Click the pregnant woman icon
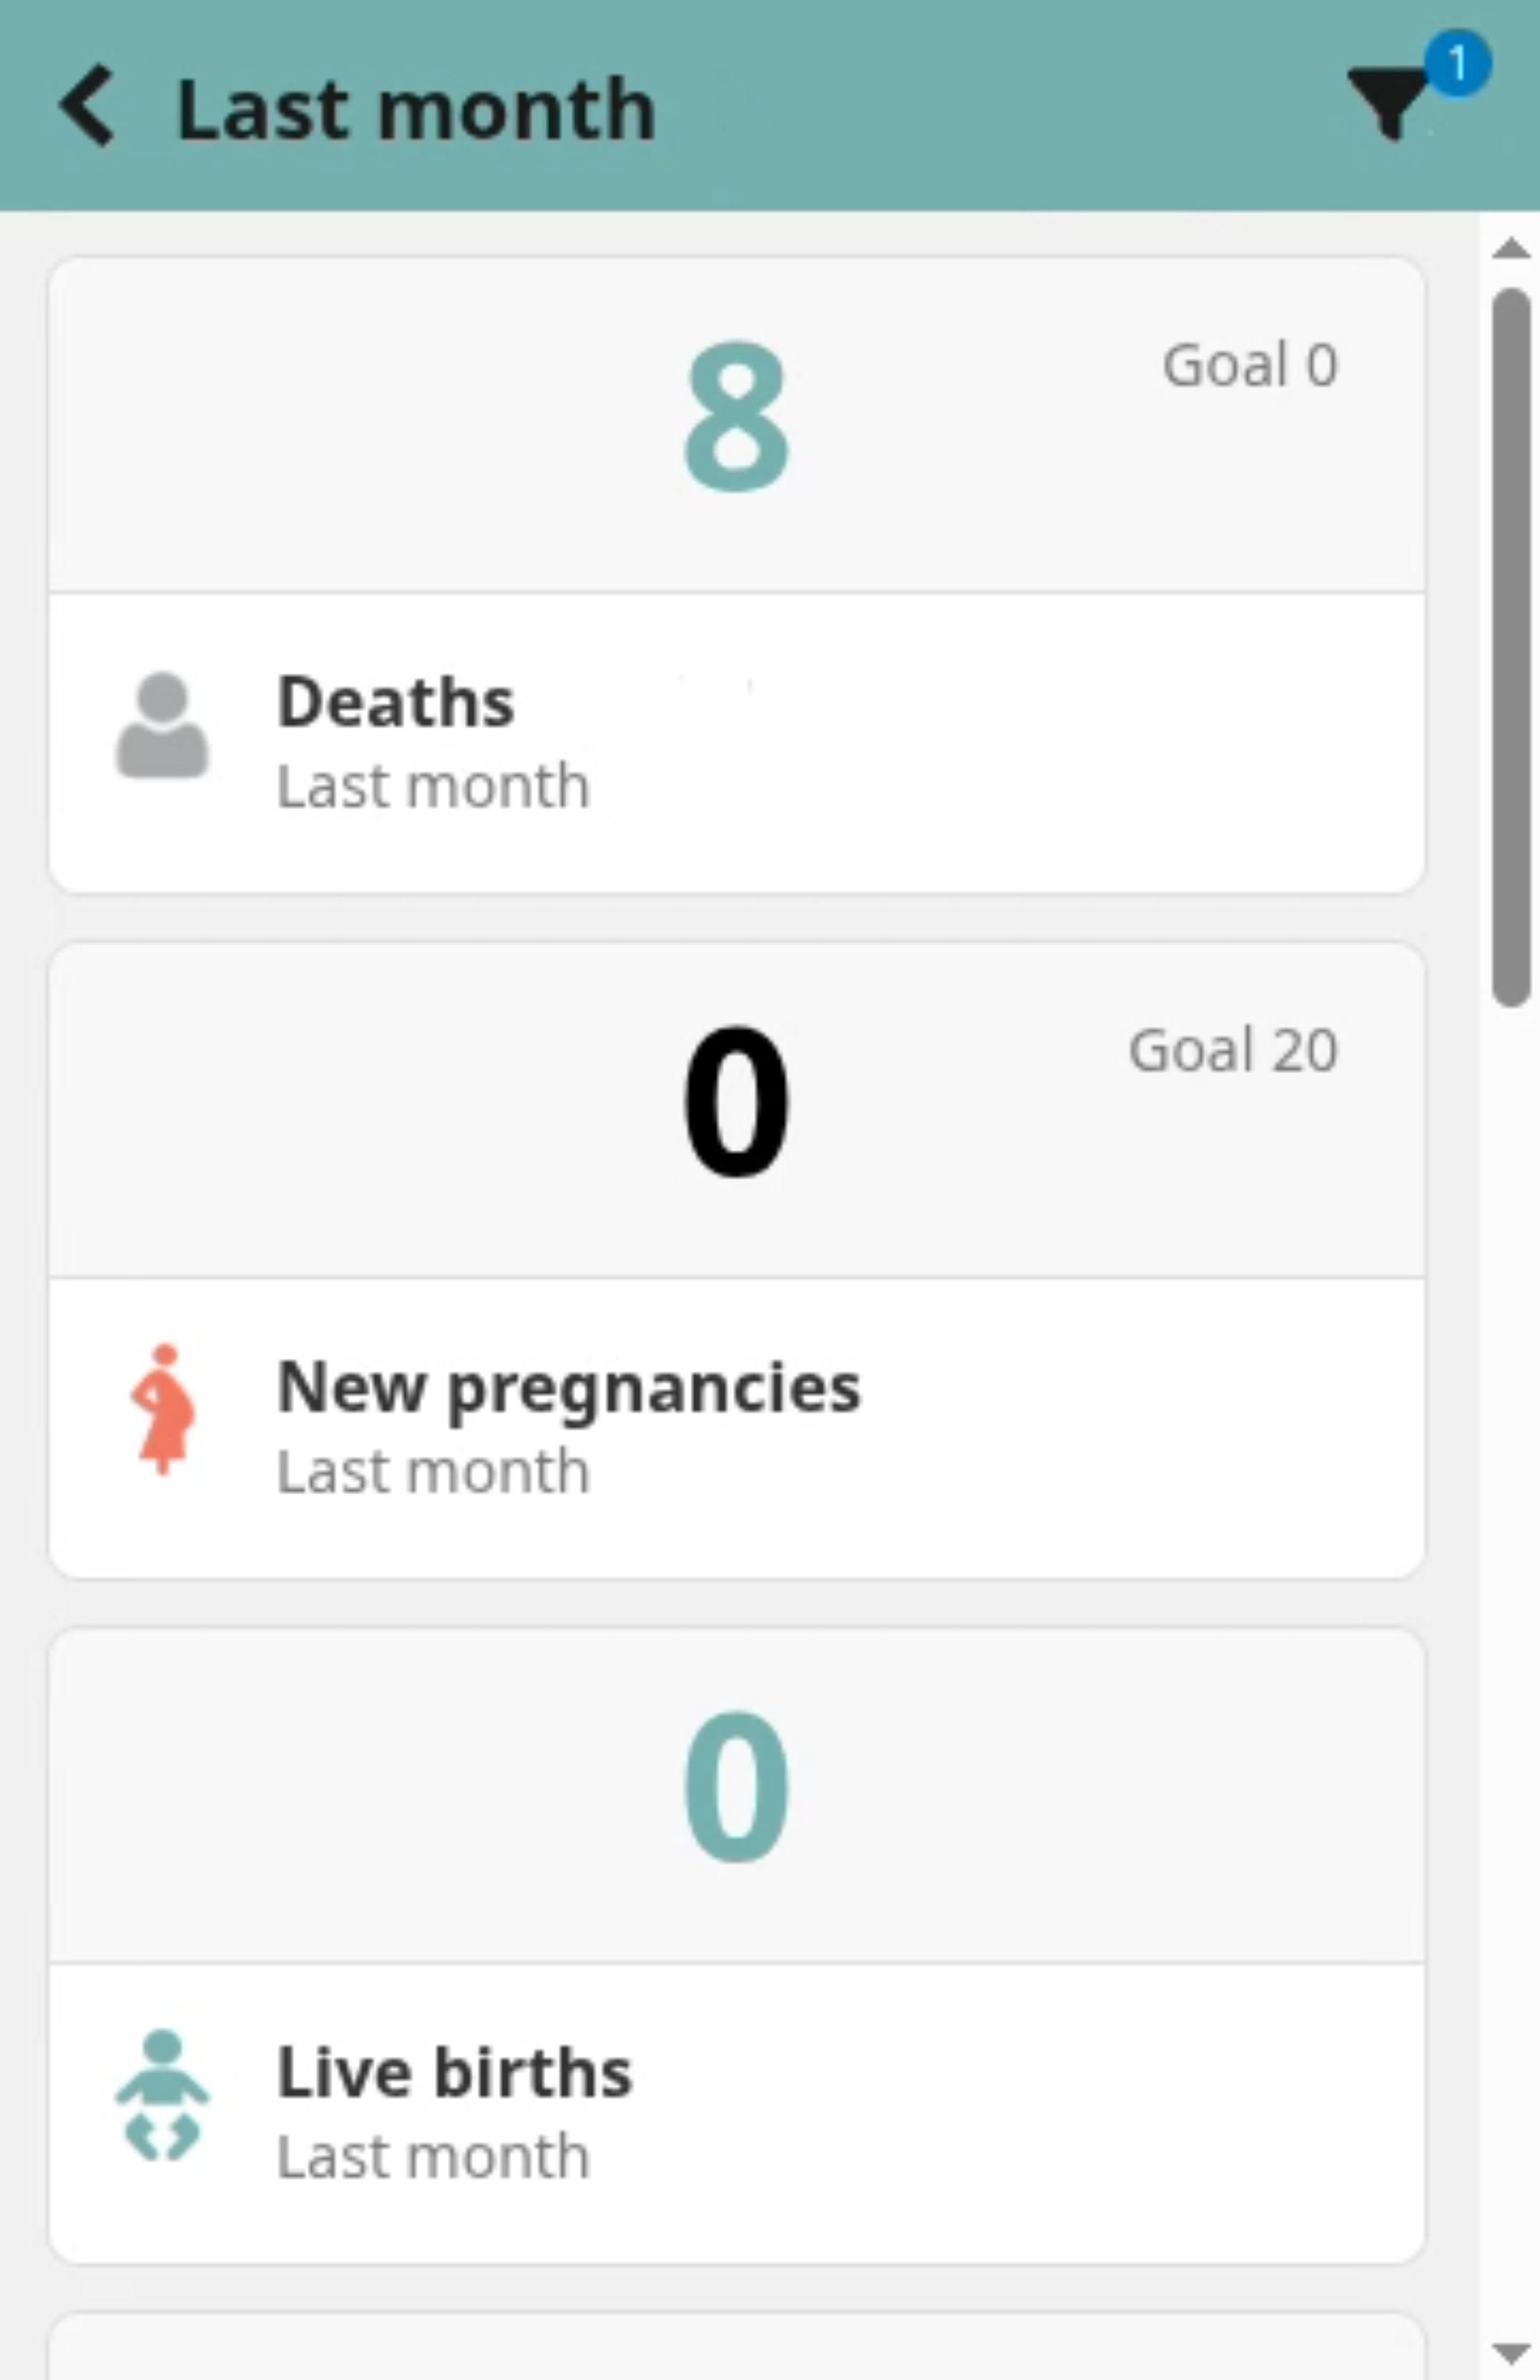 (163, 1409)
